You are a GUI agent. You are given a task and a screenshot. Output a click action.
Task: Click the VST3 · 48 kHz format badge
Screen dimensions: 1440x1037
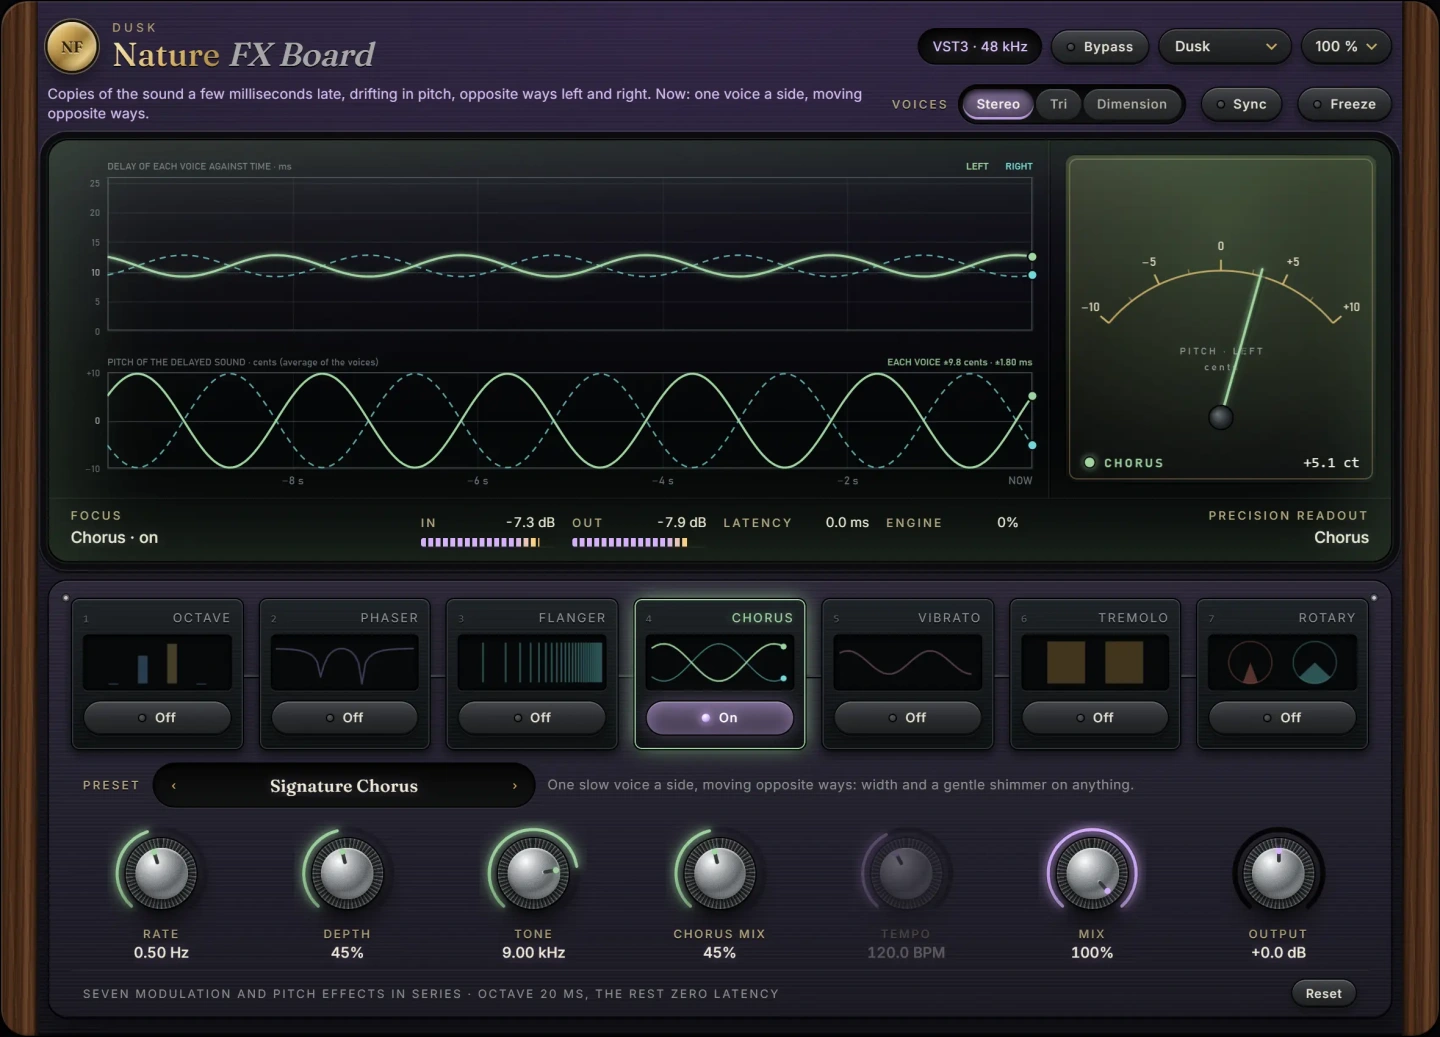(980, 47)
